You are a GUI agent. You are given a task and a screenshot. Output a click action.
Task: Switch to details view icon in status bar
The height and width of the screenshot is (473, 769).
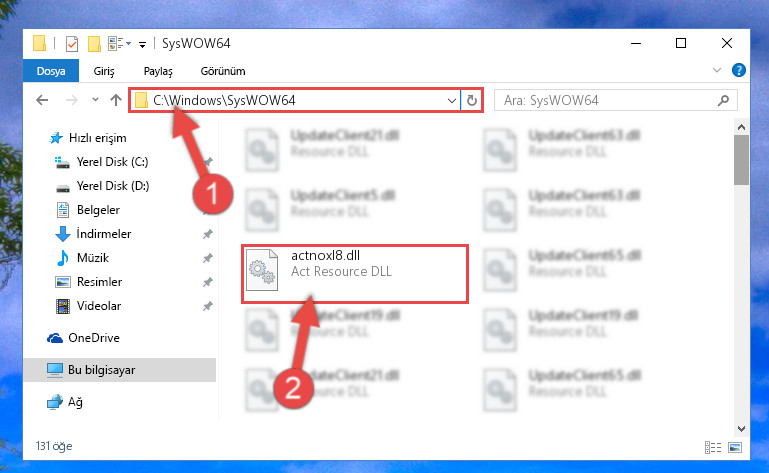(713, 447)
